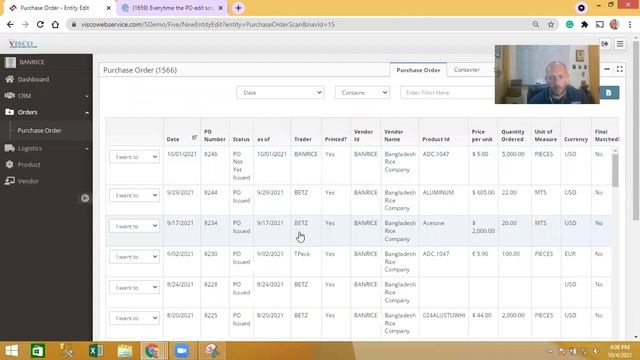Open Zoom from the taskbar
This screenshot has width=640, height=360.
181,351
